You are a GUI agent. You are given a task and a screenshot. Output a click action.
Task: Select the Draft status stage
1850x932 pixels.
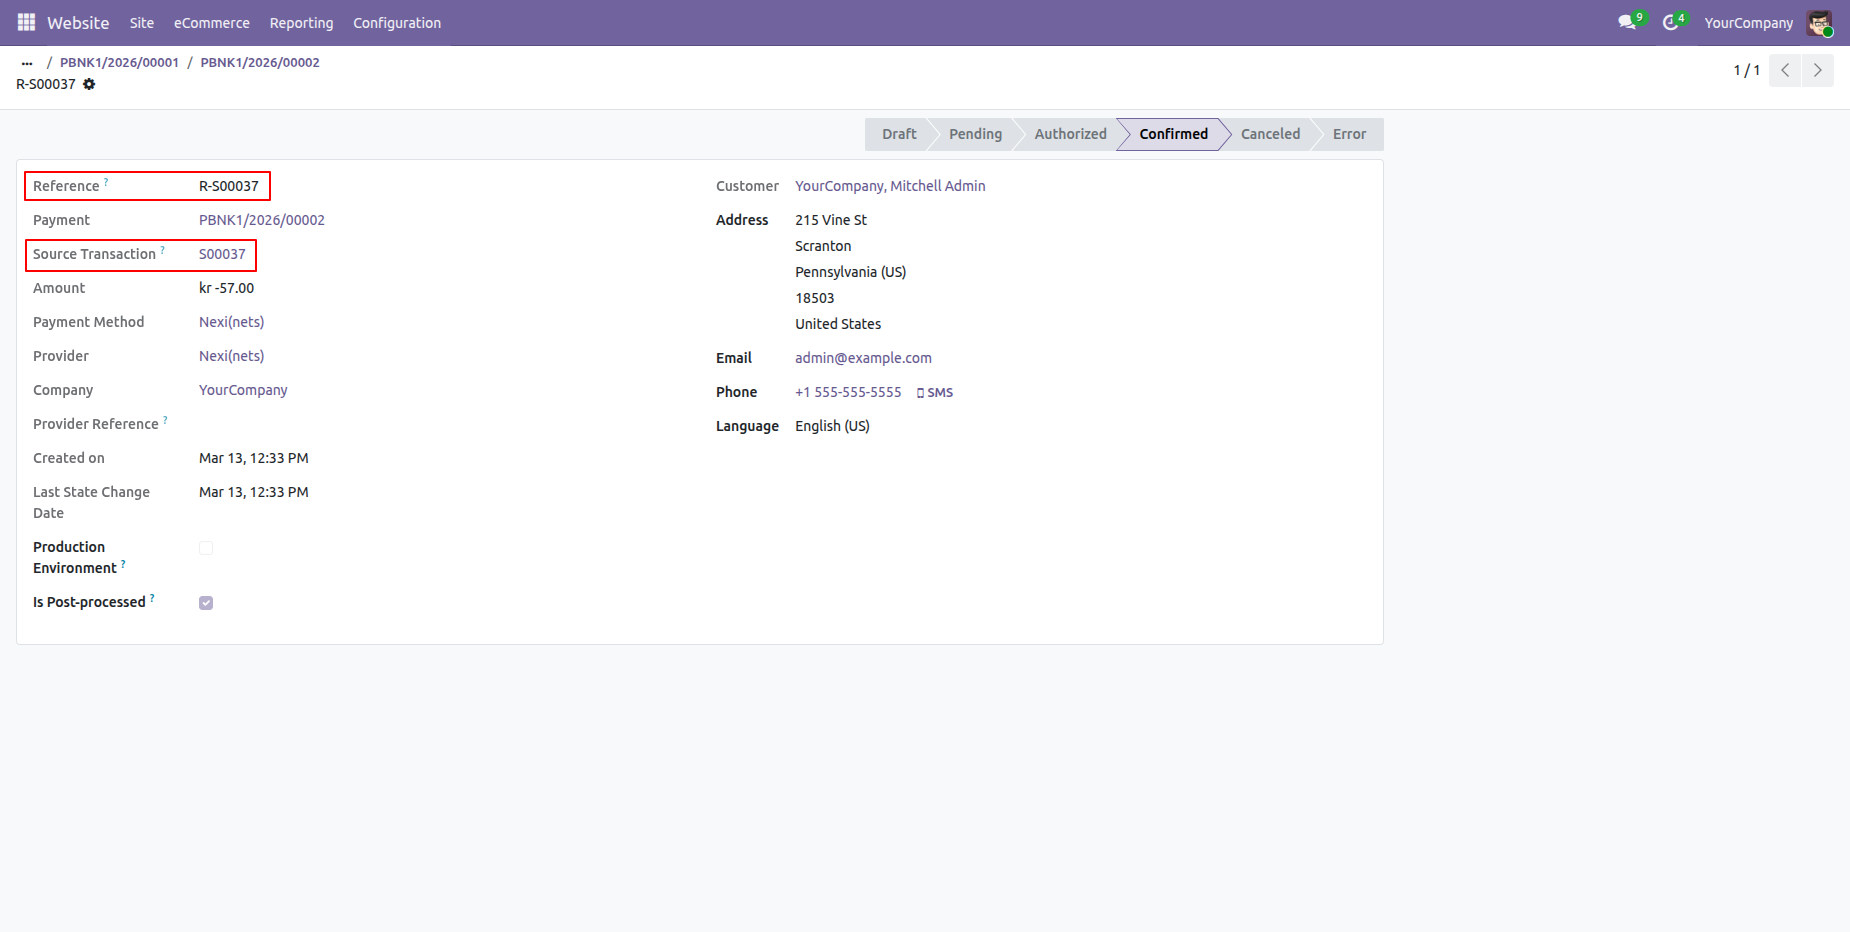coord(899,134)
